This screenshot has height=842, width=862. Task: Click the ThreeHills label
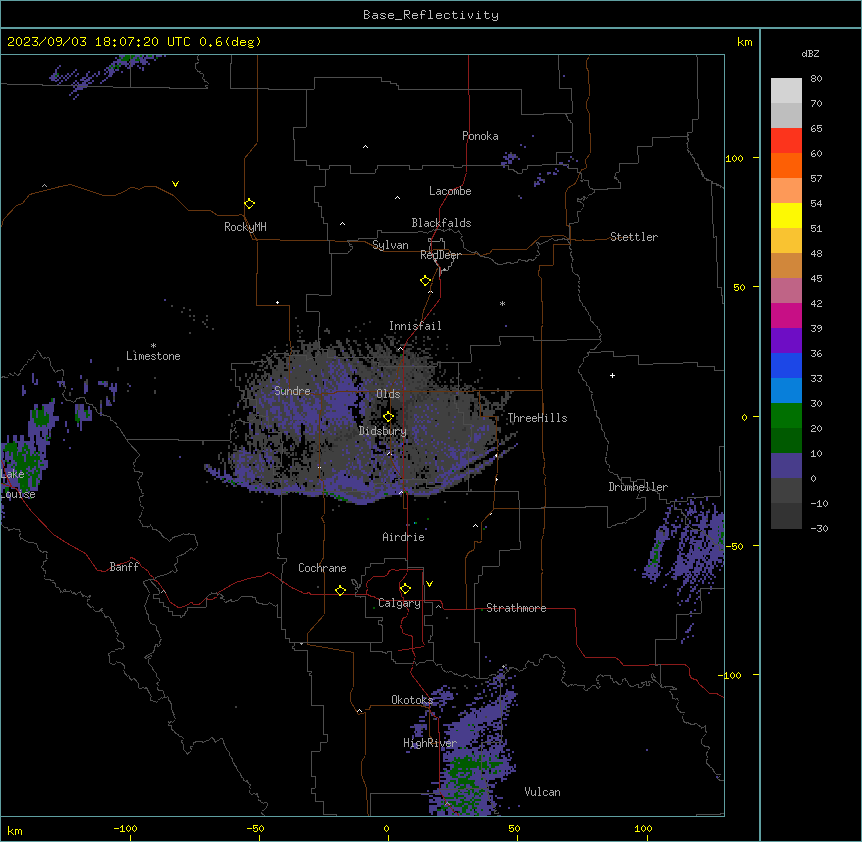tap(537, 418)
